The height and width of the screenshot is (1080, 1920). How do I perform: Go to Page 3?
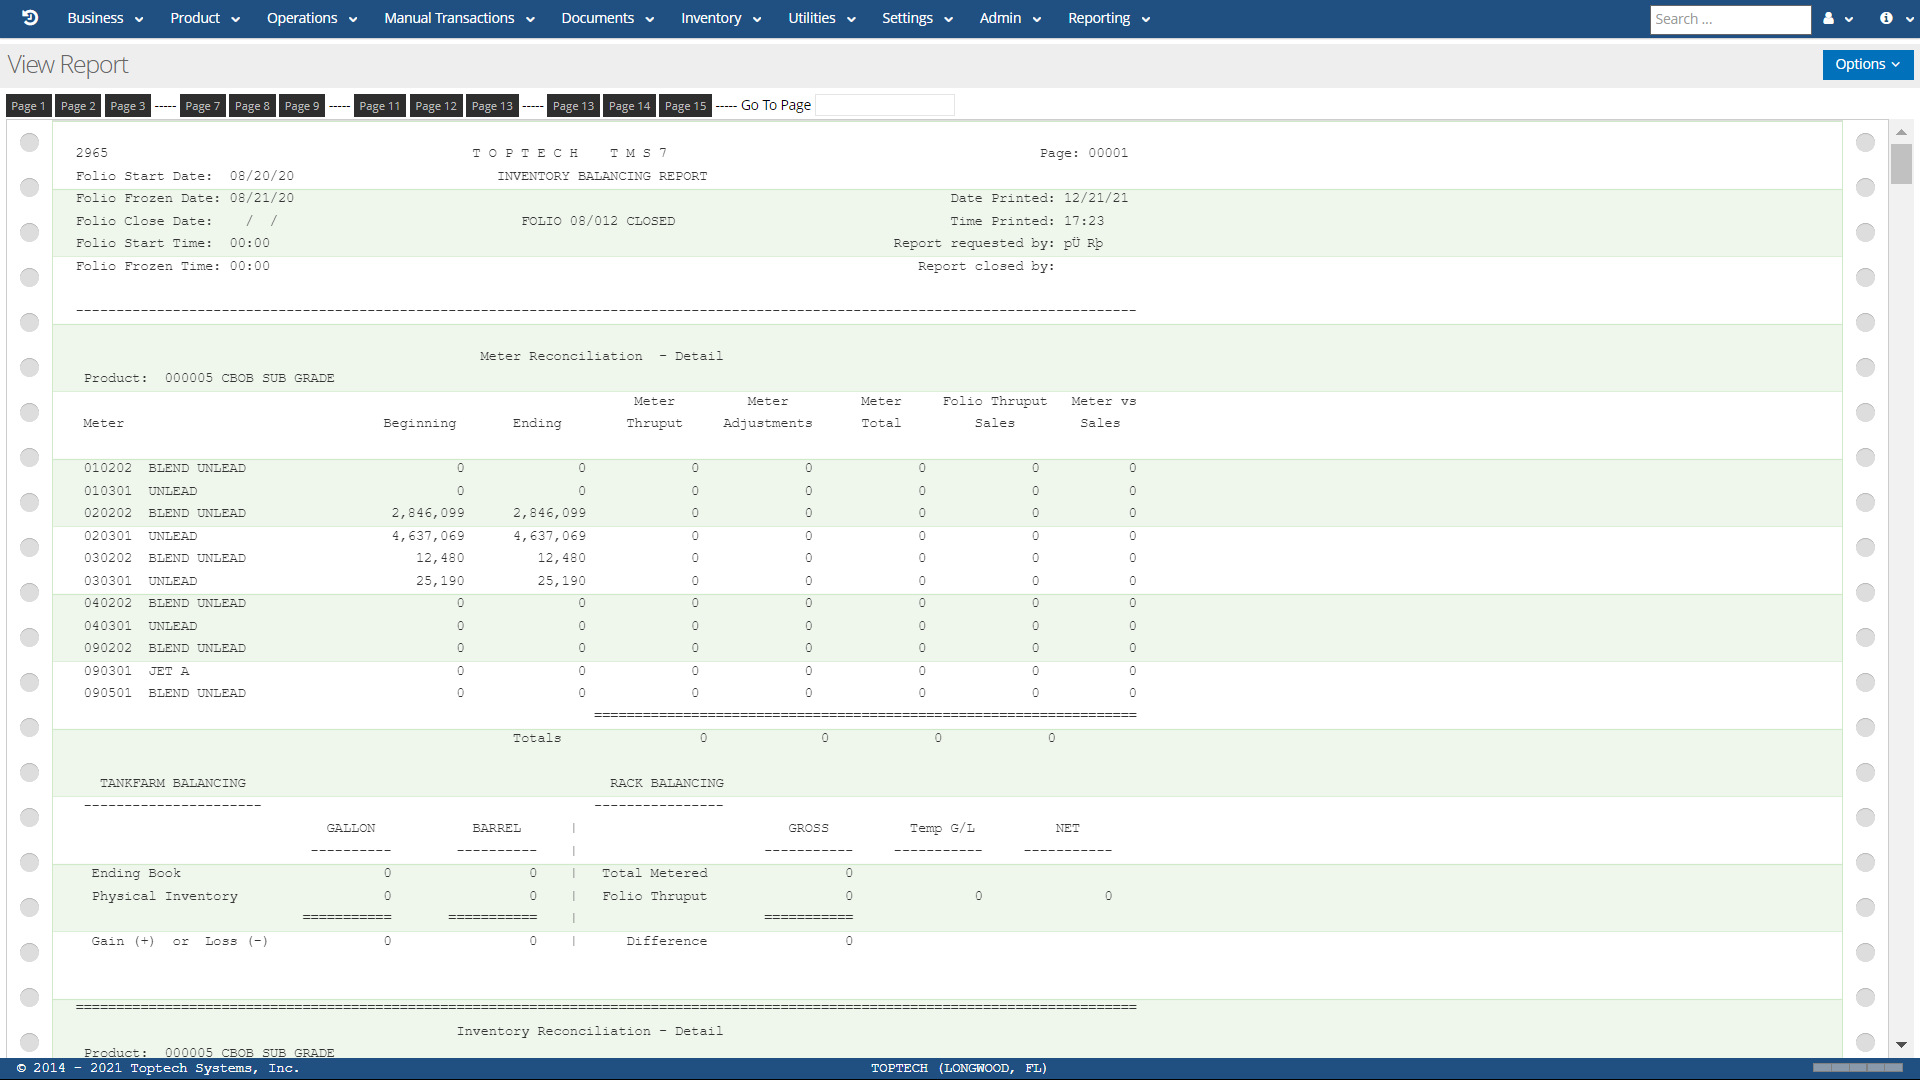click(128, 106)
